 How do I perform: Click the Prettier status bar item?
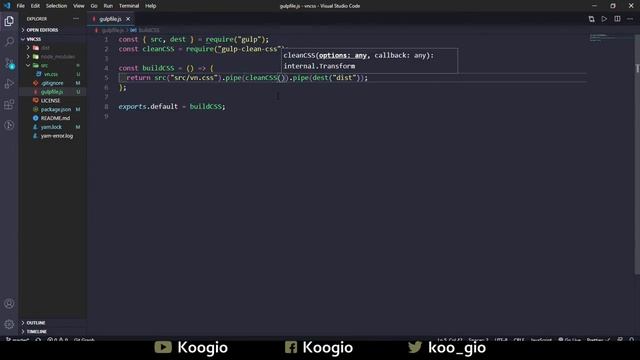598,339
